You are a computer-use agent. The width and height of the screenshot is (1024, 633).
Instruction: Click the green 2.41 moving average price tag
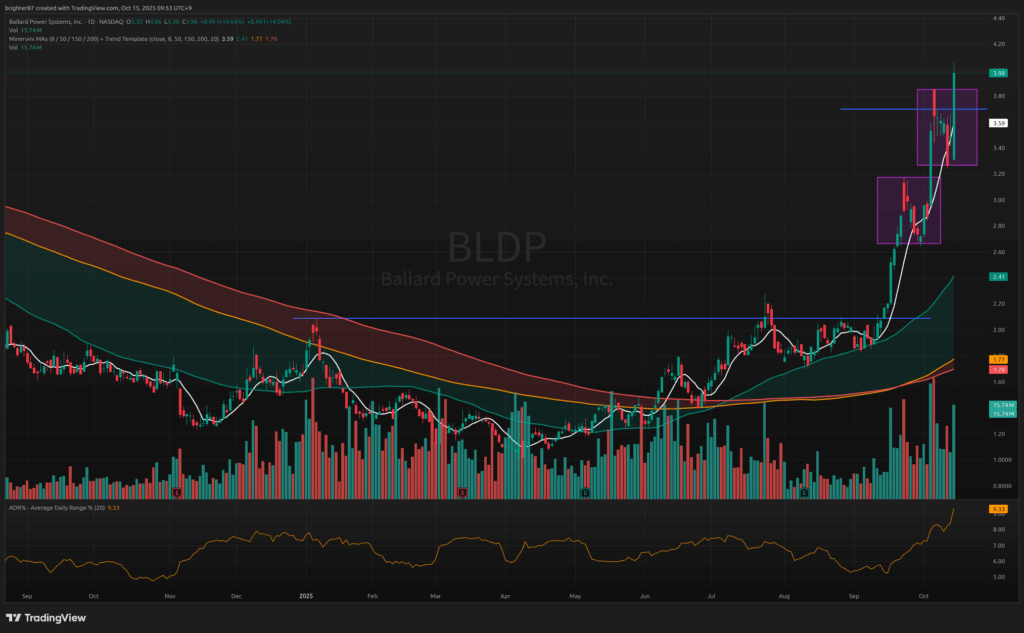tap(997, 276)
